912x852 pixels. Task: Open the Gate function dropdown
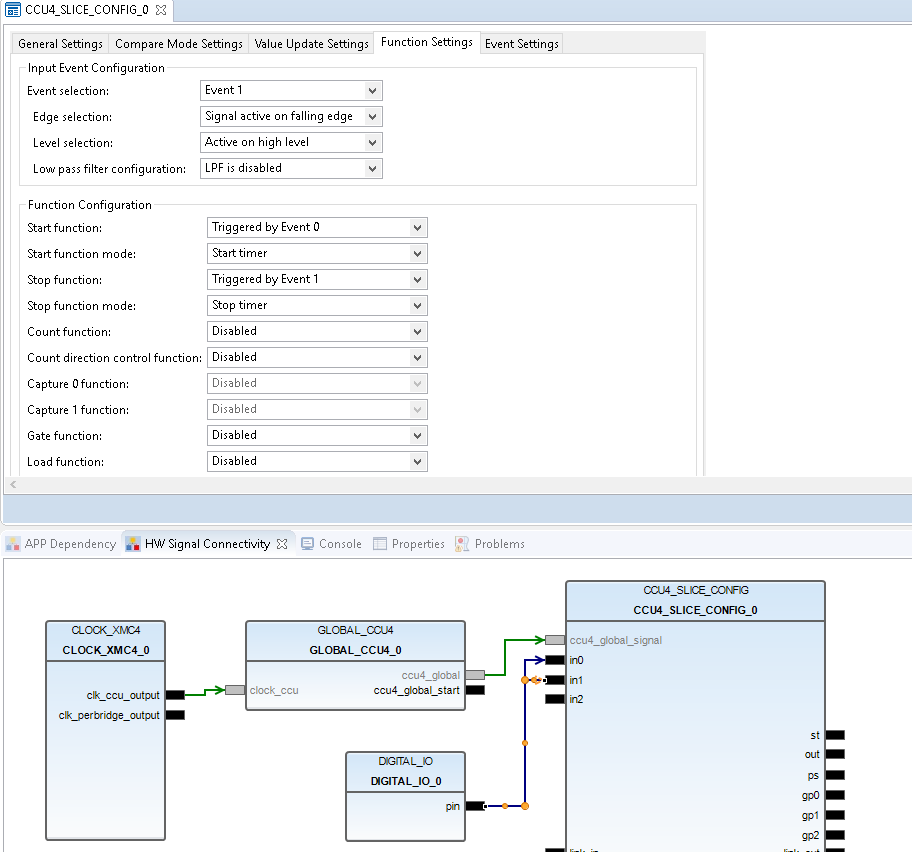(x=417, y=435)
